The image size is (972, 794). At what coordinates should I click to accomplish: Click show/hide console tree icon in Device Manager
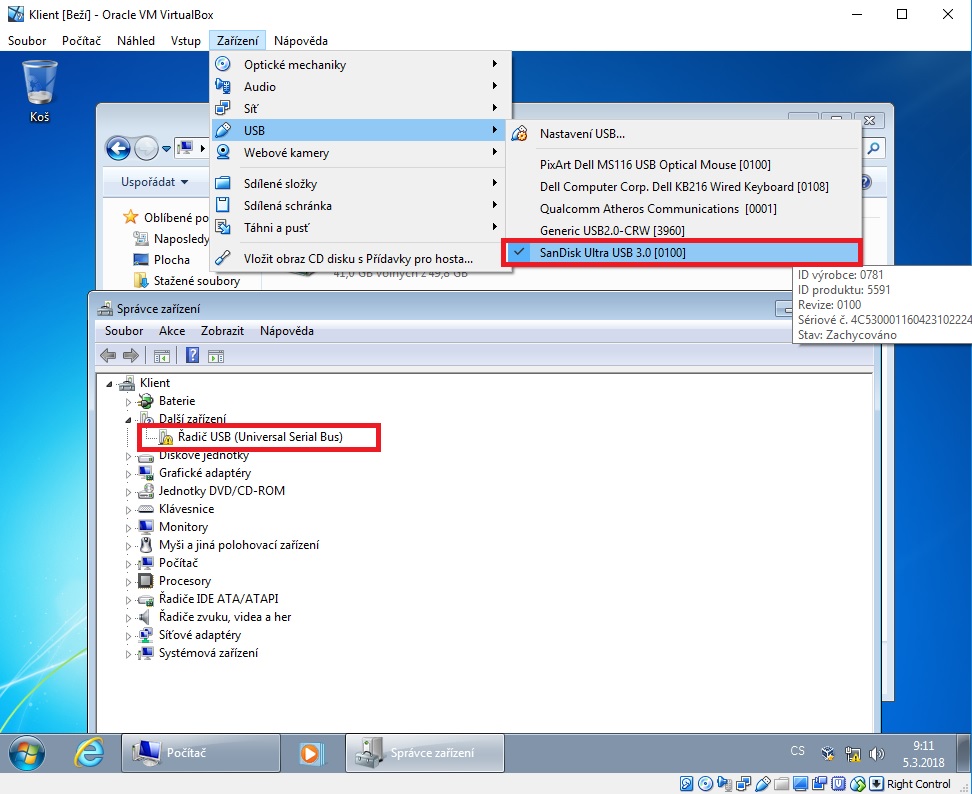(162, 356)
